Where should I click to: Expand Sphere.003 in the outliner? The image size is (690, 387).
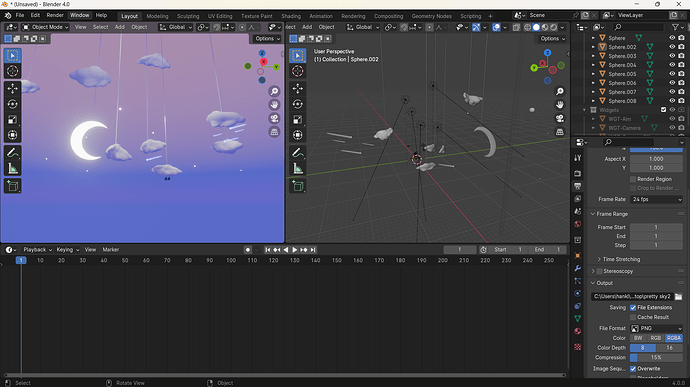pyautogui.click(x=593, y=56)
